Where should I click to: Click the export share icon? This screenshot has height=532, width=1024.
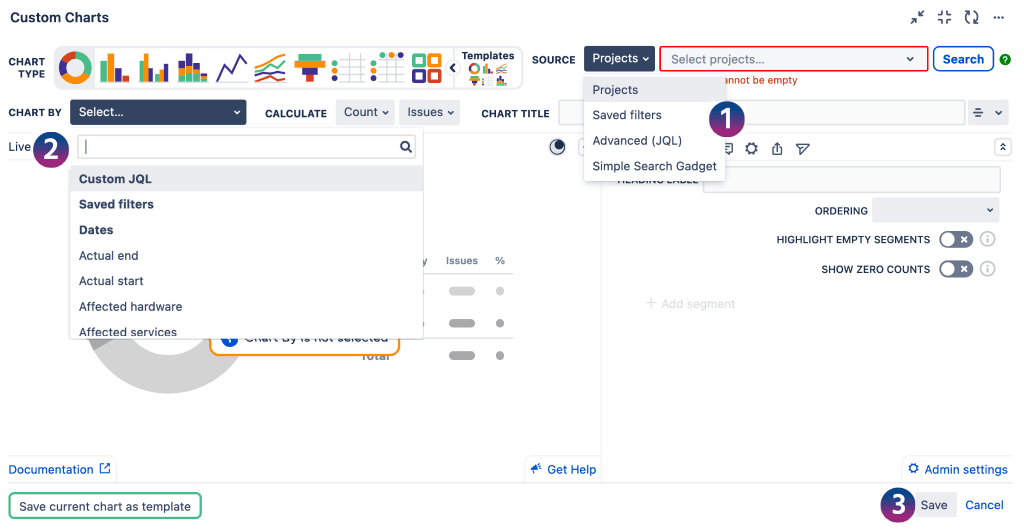pos(777,149)
